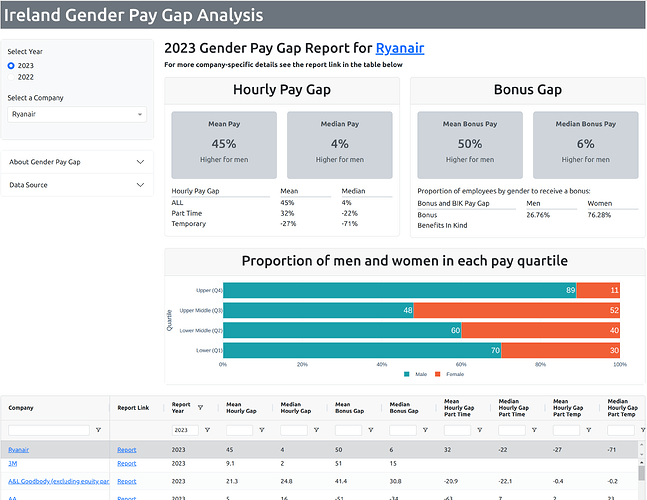Click the Report Year header filter icon
This screenshot has width=647, height=500.
pos(201,408)
